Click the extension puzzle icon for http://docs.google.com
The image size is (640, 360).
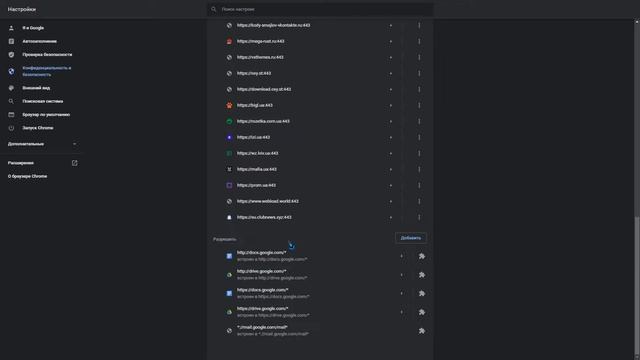pos(422,256)
